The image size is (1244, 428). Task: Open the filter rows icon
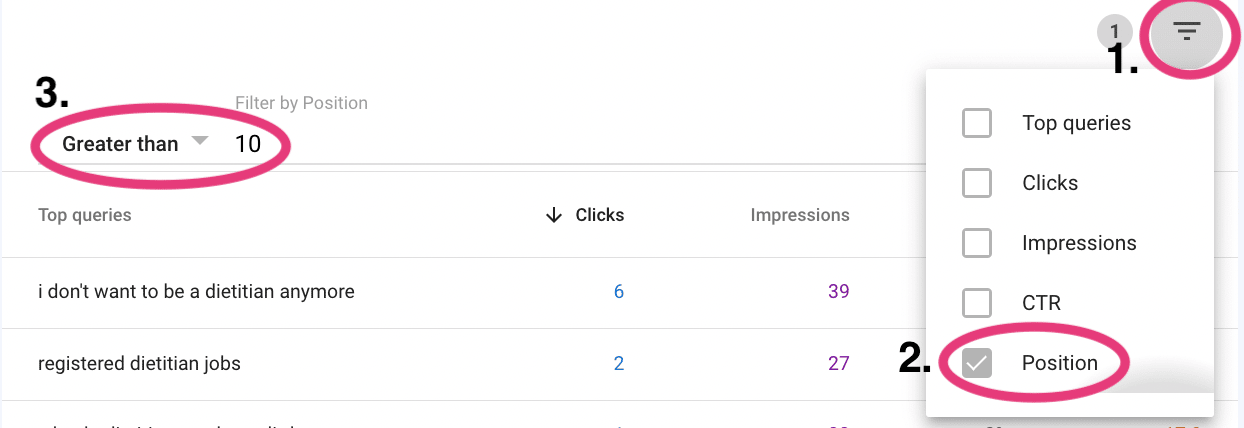(1186, 32)
